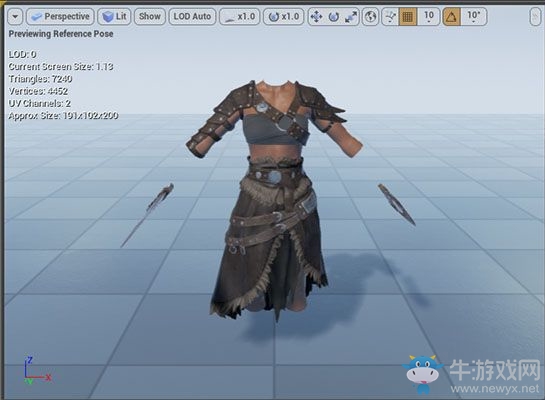The width and height of the screenshot is (545, 400).
Task: Click the UV Channels: 2 stat
Action: (40, 104)
